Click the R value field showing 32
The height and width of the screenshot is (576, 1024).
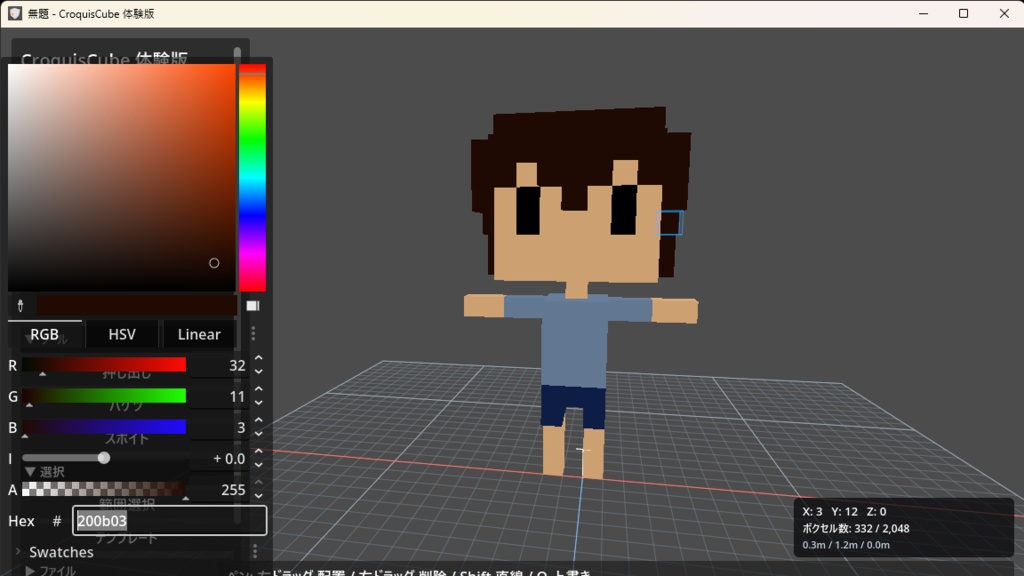(219, 365)
